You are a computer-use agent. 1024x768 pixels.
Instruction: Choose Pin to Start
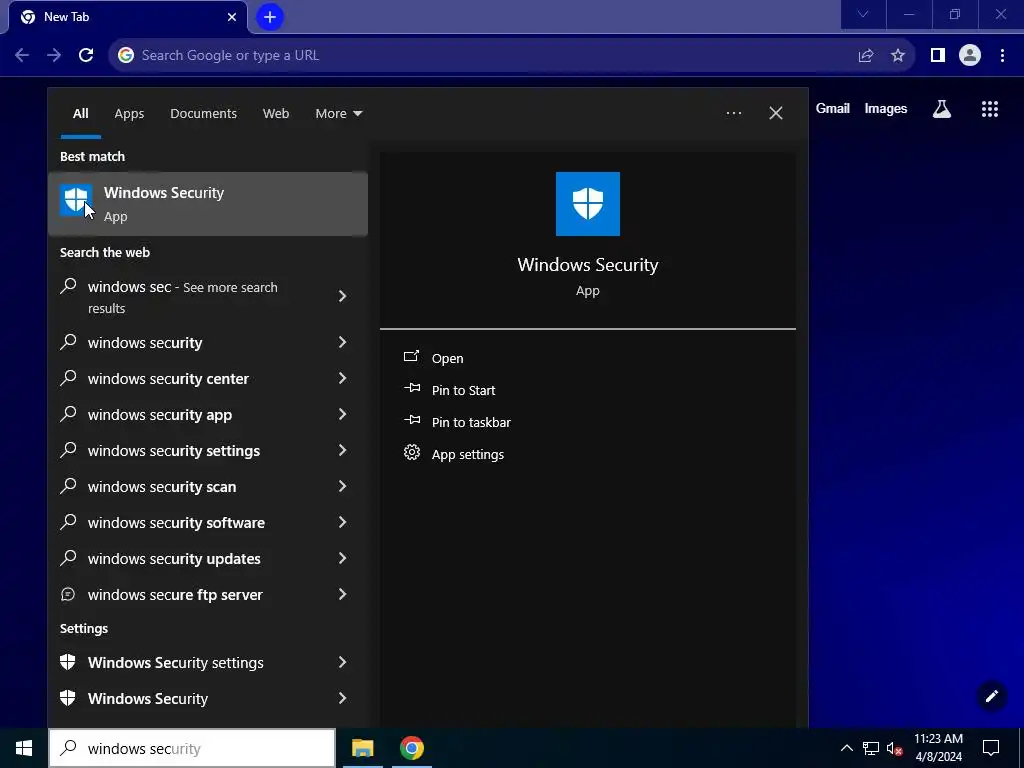(463, 390)
